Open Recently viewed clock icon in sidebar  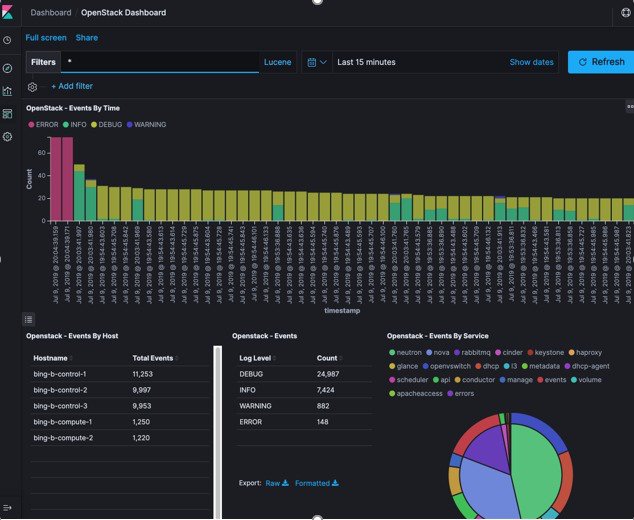tap(7, 40)
